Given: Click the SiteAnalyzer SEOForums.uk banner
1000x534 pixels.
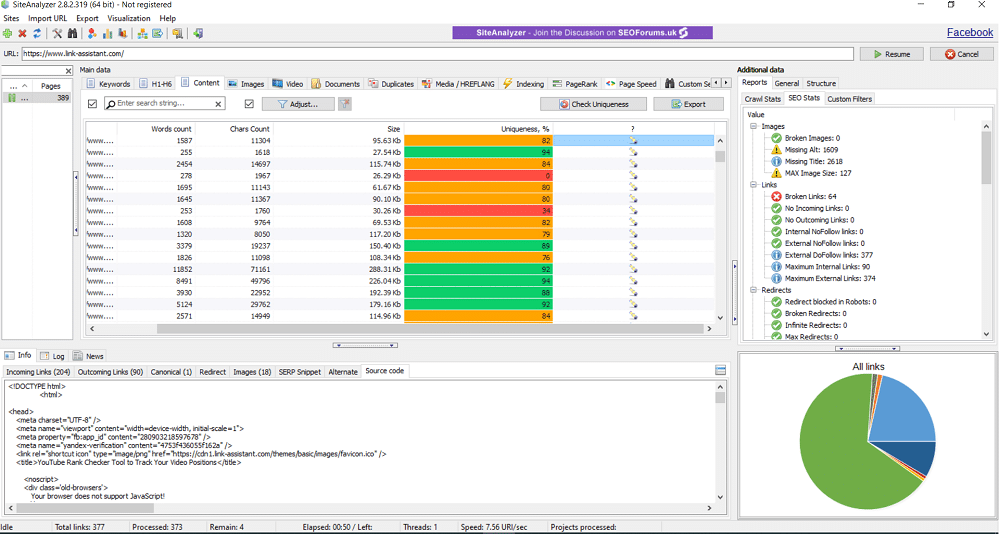Looking at the screenshot, I should [582, 33].
